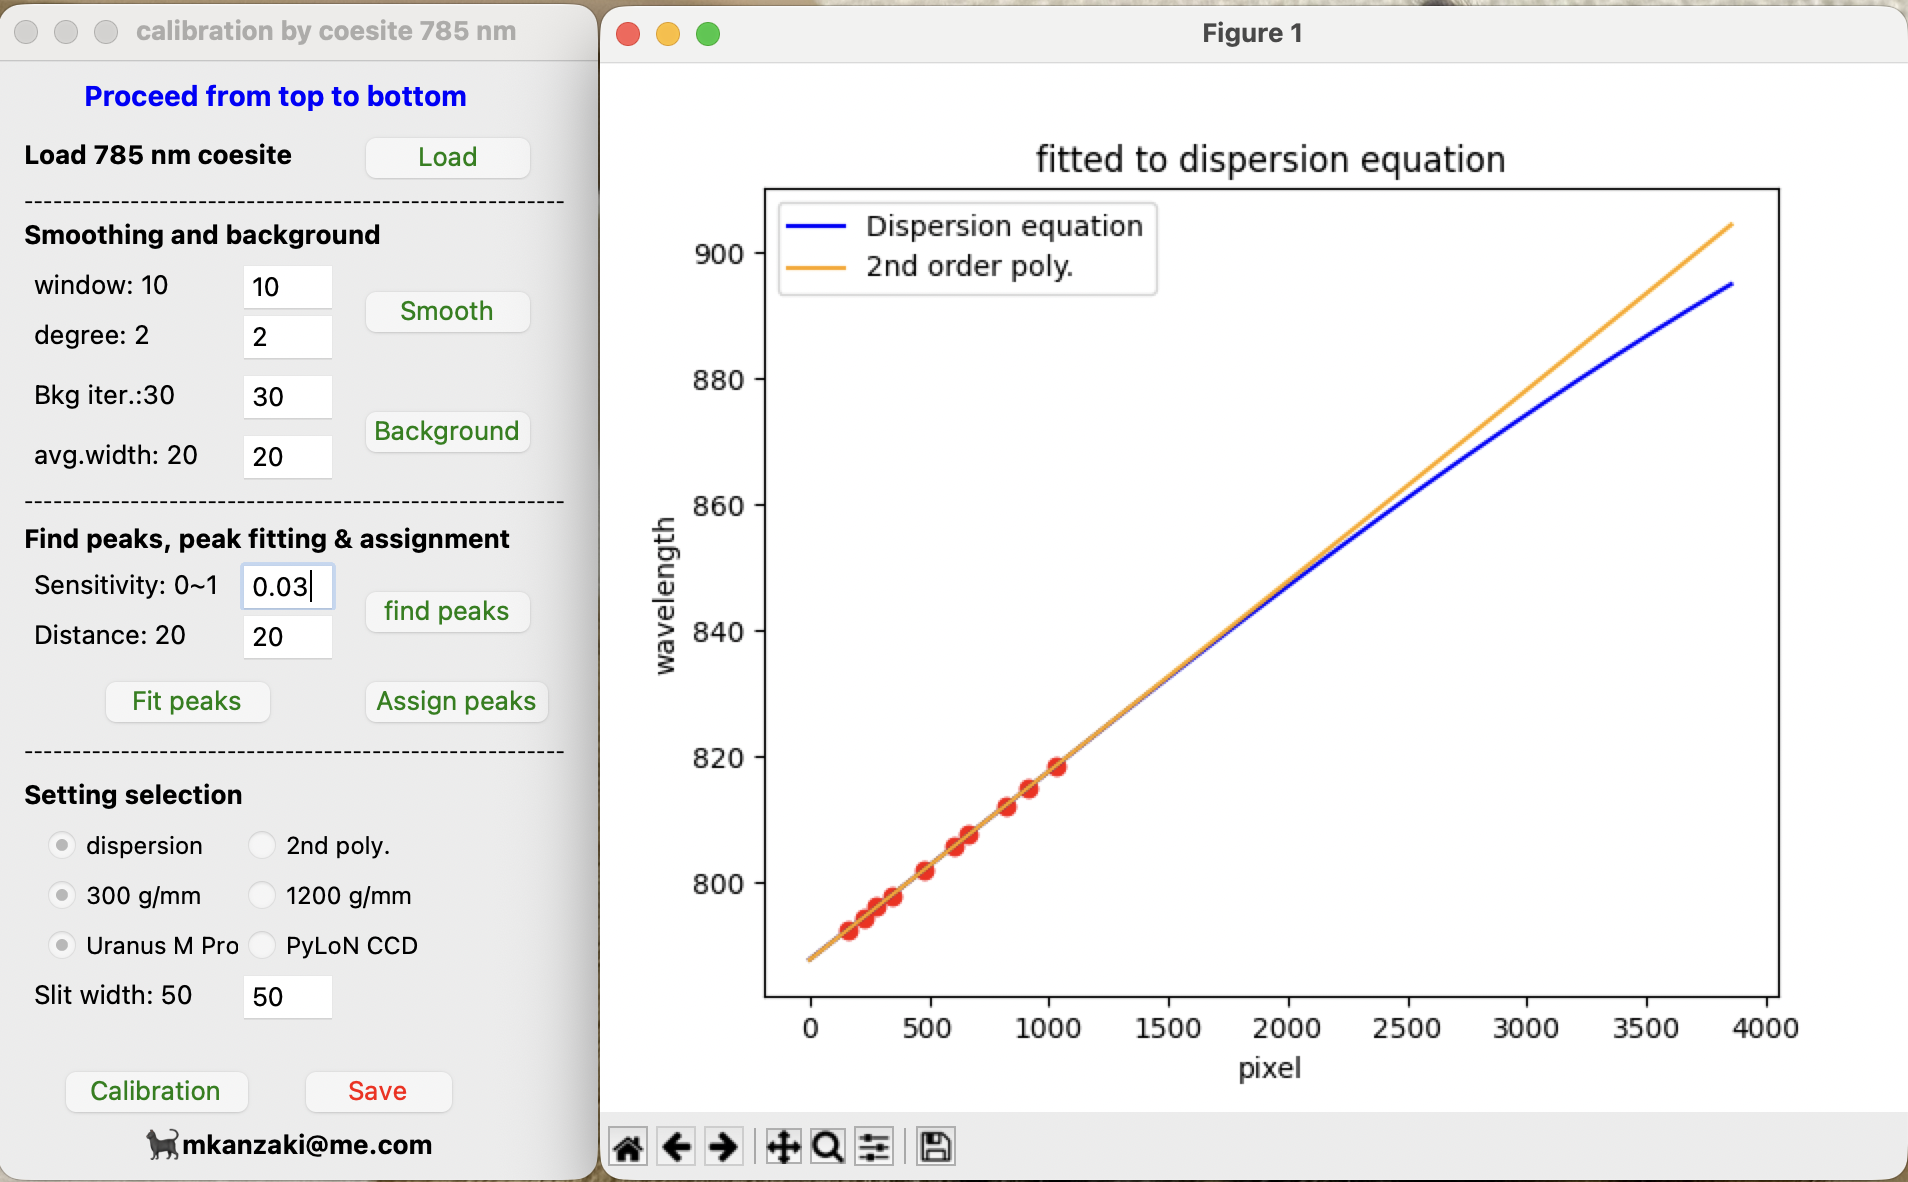Select the dispersion radio button
This screenshot has height=1182, width=1908.
62,845
